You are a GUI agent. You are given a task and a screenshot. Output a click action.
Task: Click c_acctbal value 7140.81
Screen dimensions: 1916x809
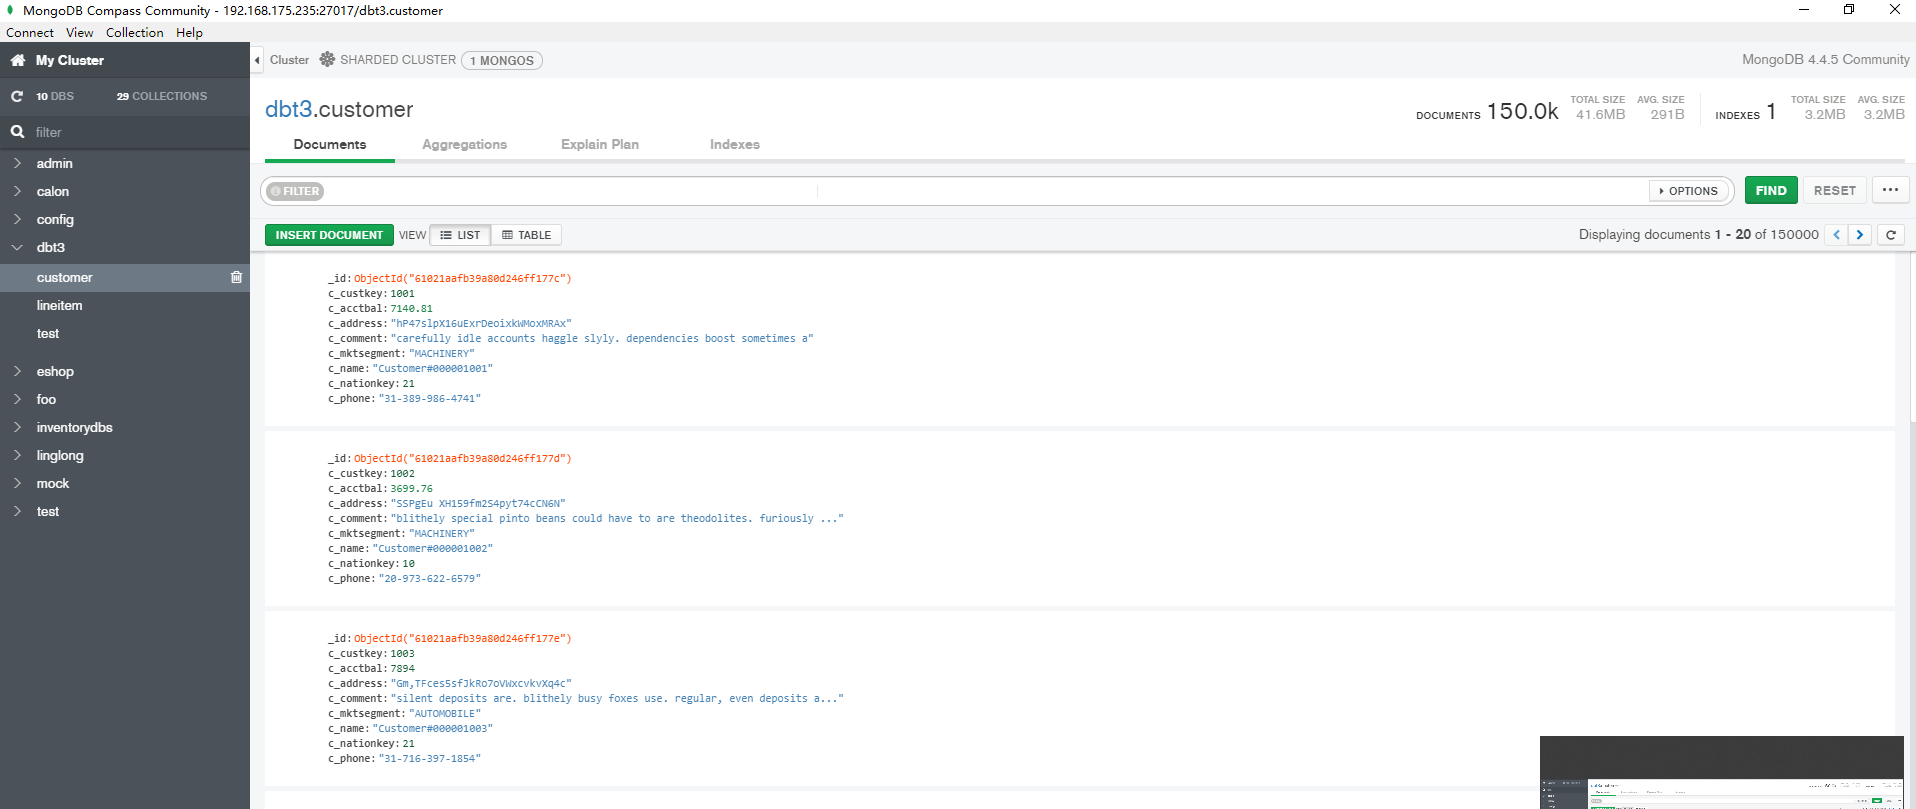tap(411, 309)
